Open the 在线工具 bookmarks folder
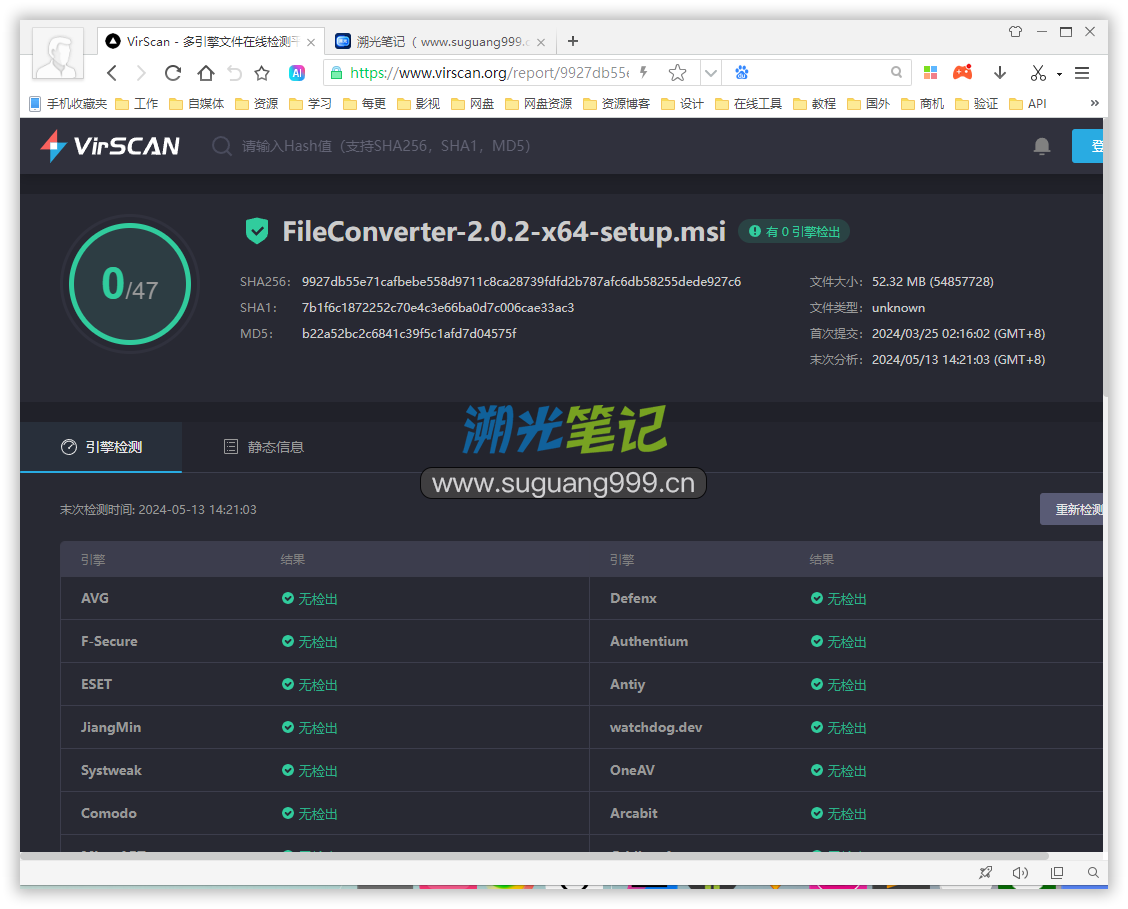 coord(749,104)
